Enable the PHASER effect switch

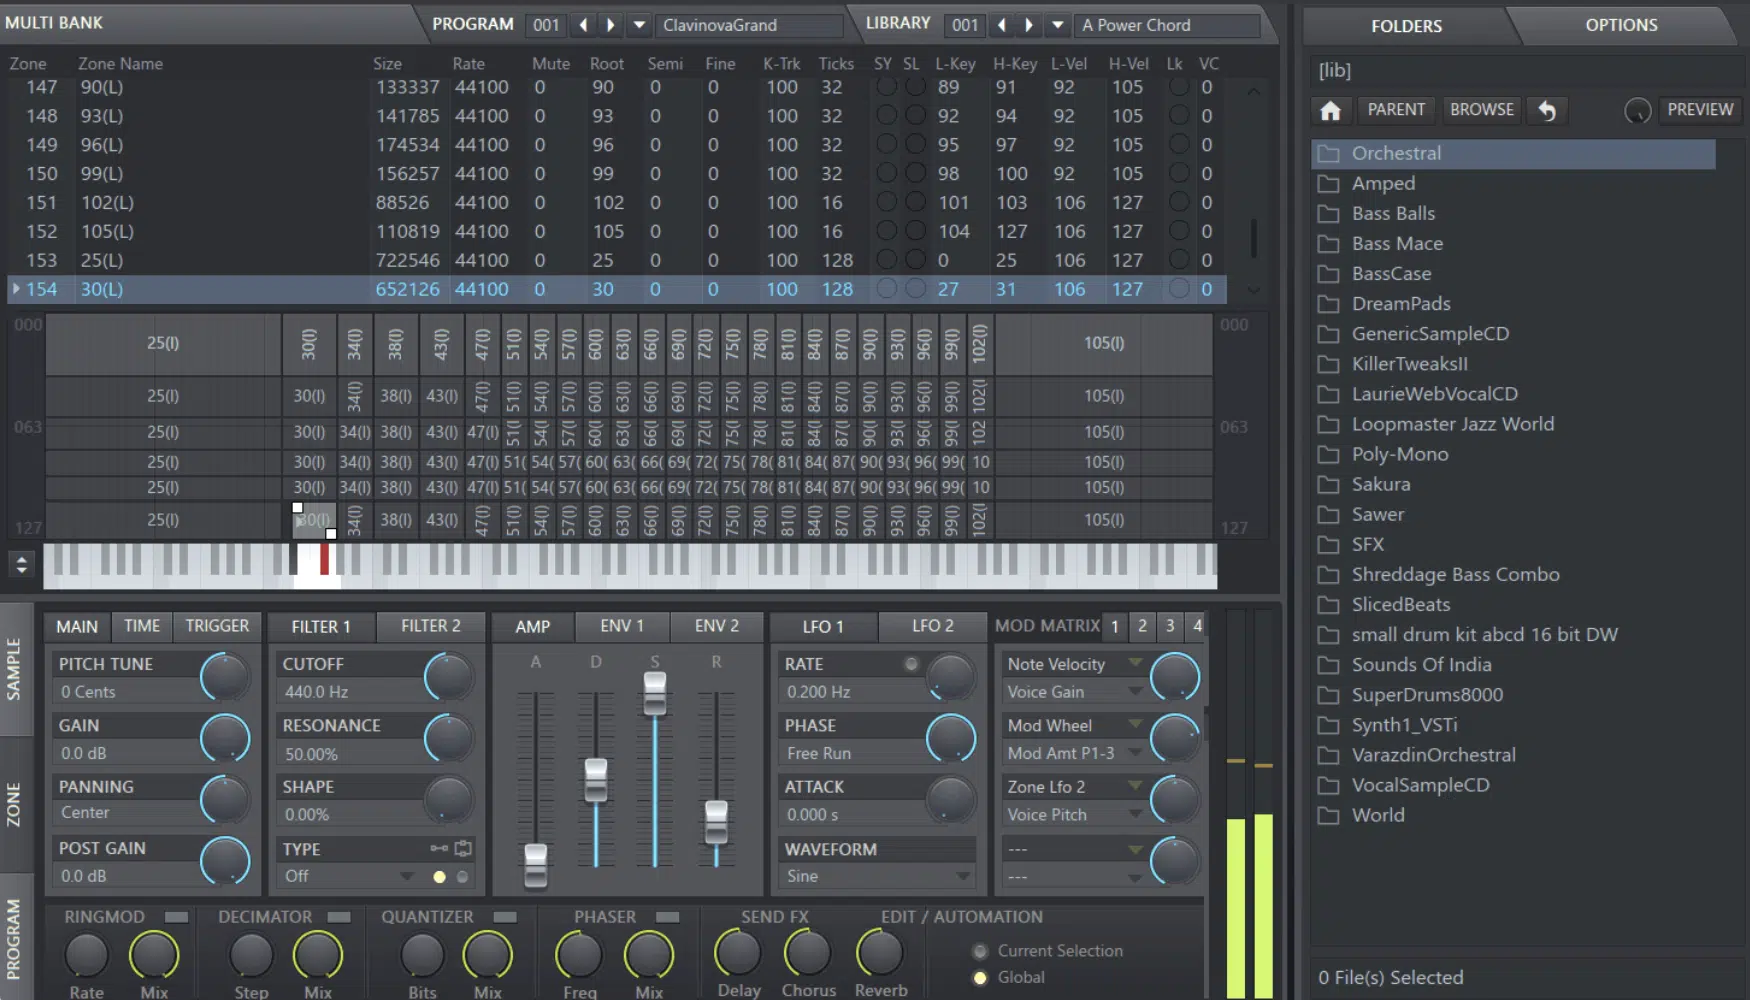point(668,917)
